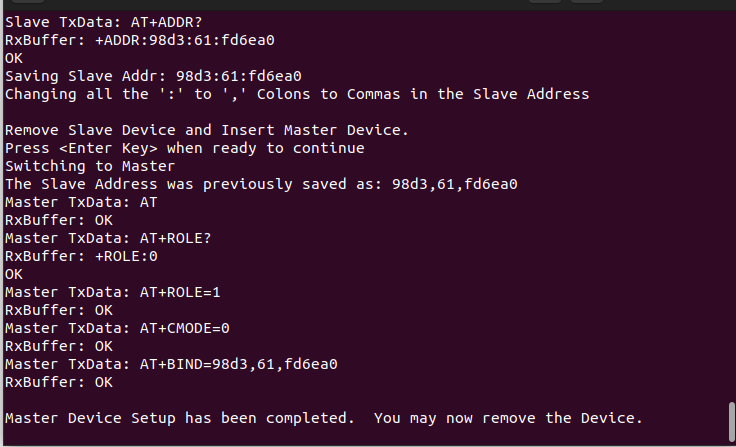Viewport: 736px width, 447px height.
Task: Click the '+ADDR:98d3:61:fd6ea0' RxBuffer line
Action: (140, 40)
